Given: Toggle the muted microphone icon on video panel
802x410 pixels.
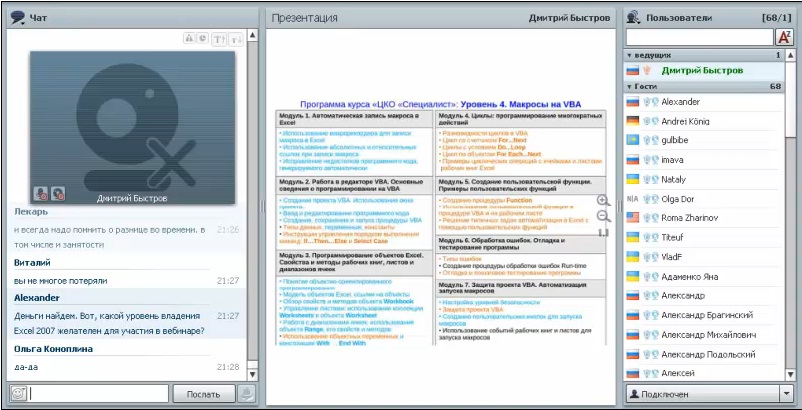Looking at the screenshot, I should [x=41, y=194].
